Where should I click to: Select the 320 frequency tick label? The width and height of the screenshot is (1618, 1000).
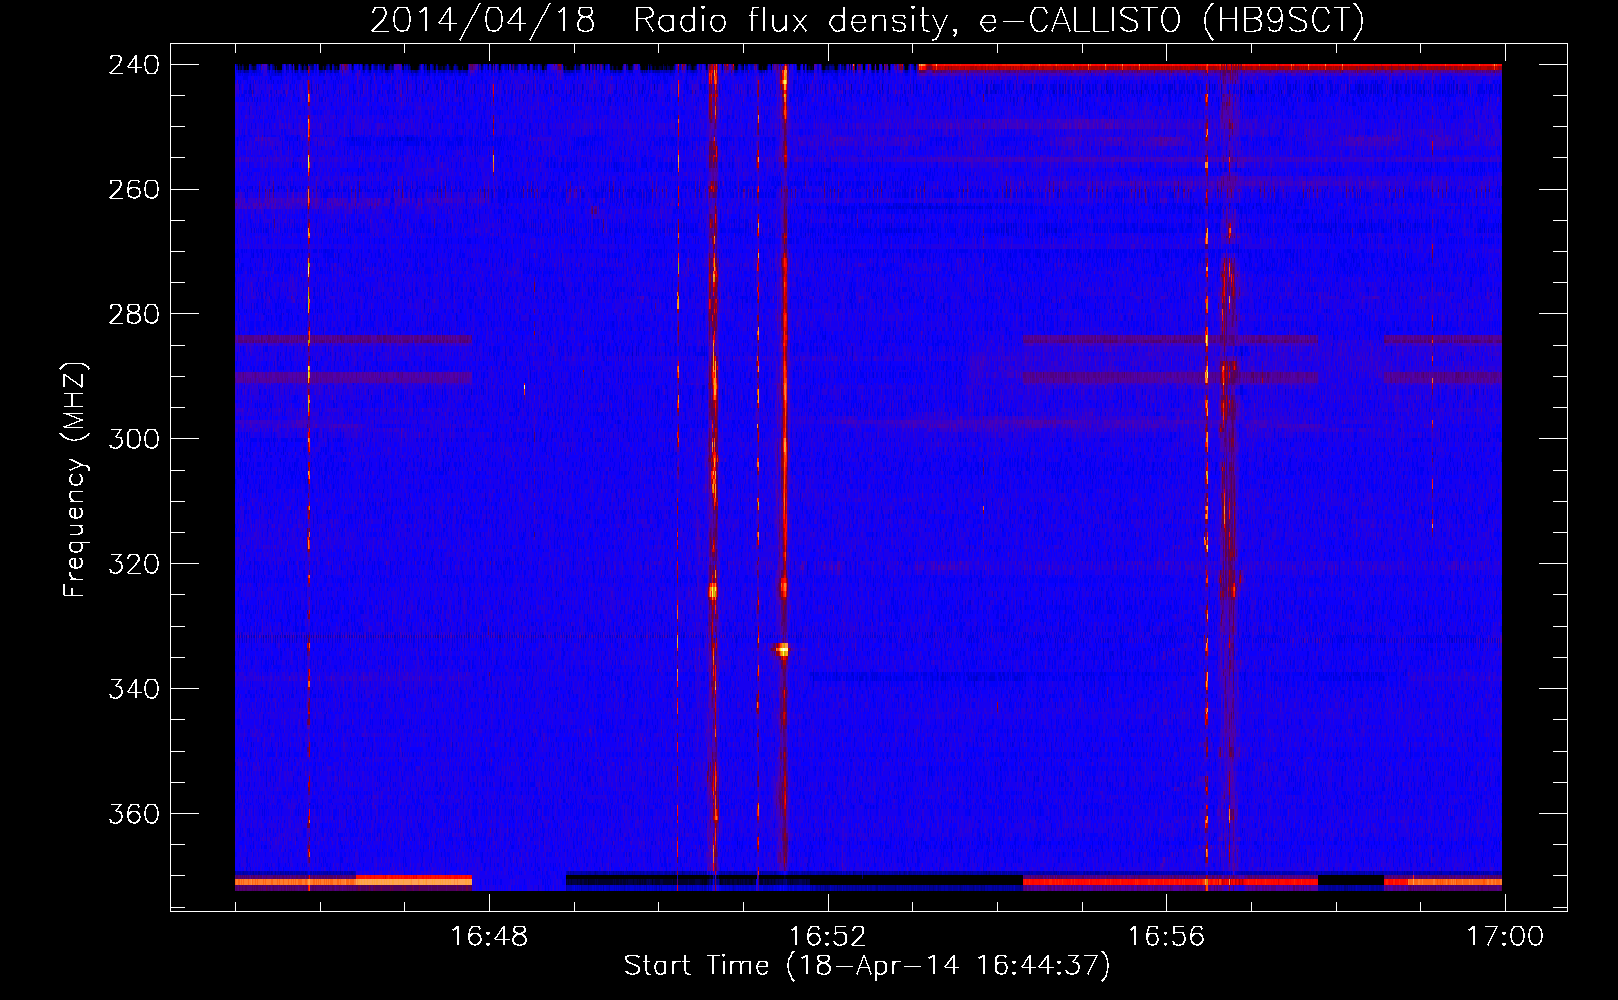[134, 565]
